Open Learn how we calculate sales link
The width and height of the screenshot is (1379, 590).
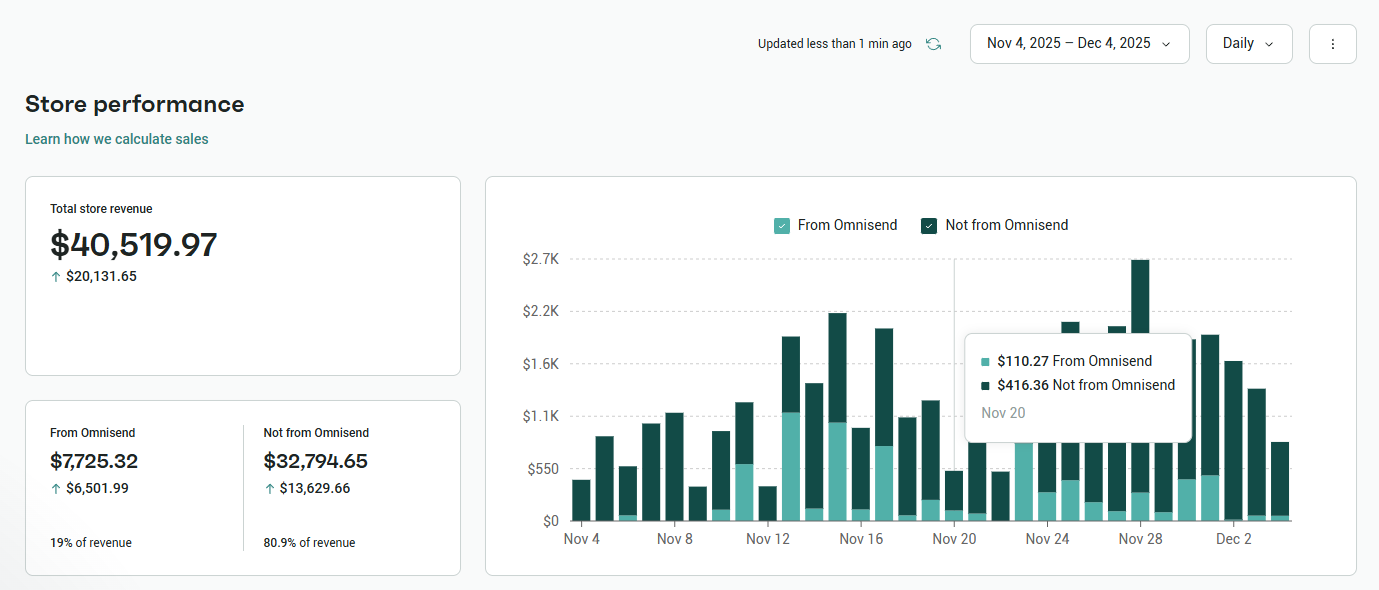117,139
